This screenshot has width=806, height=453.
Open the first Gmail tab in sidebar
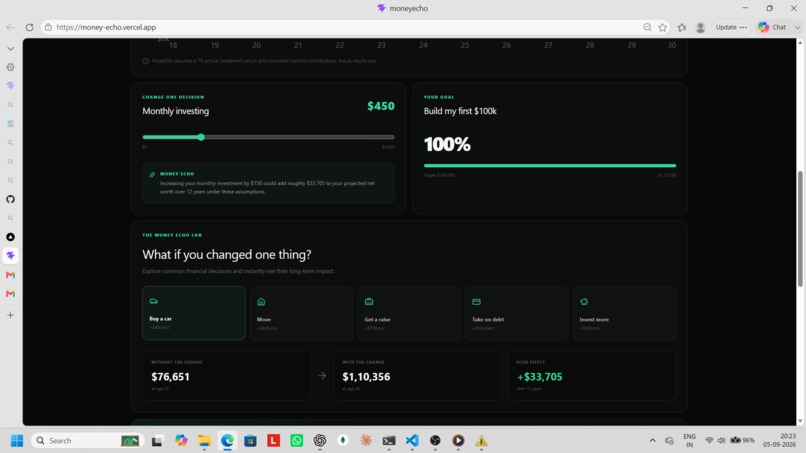(x=10, y=275)
